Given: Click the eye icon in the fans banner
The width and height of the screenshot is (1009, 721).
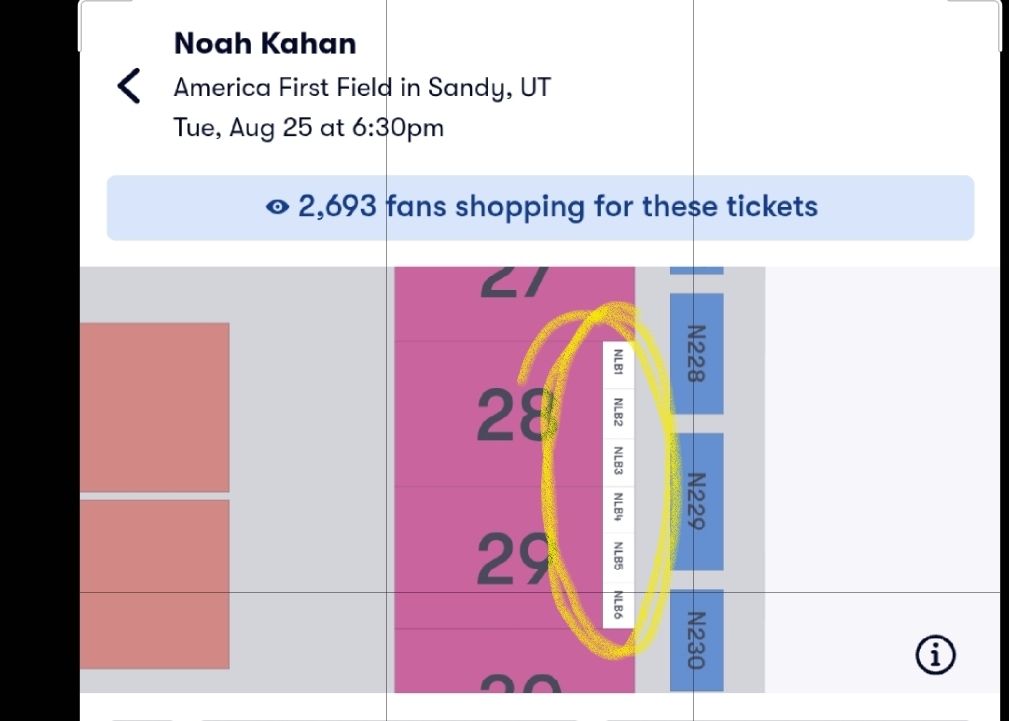Looking at the screenshot, I should coord(276,207).
